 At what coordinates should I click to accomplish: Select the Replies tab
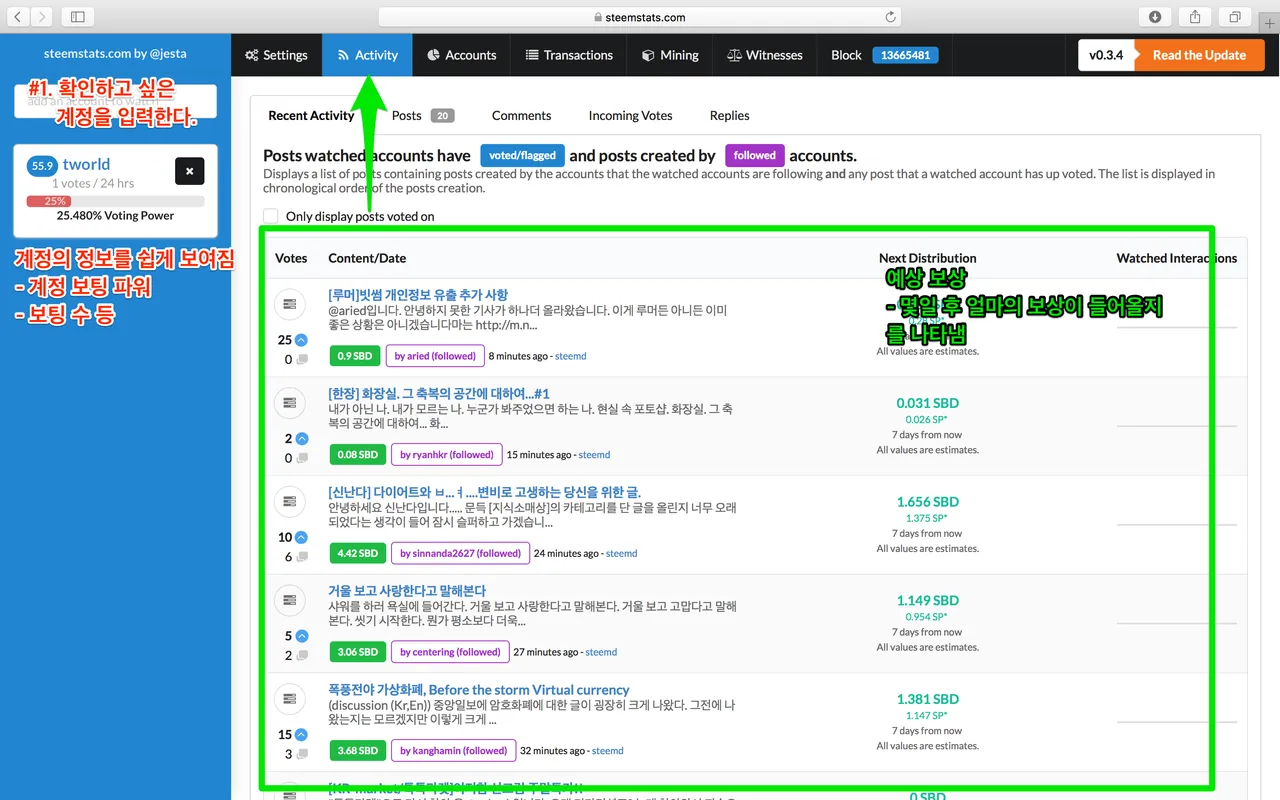click(729, 115)
